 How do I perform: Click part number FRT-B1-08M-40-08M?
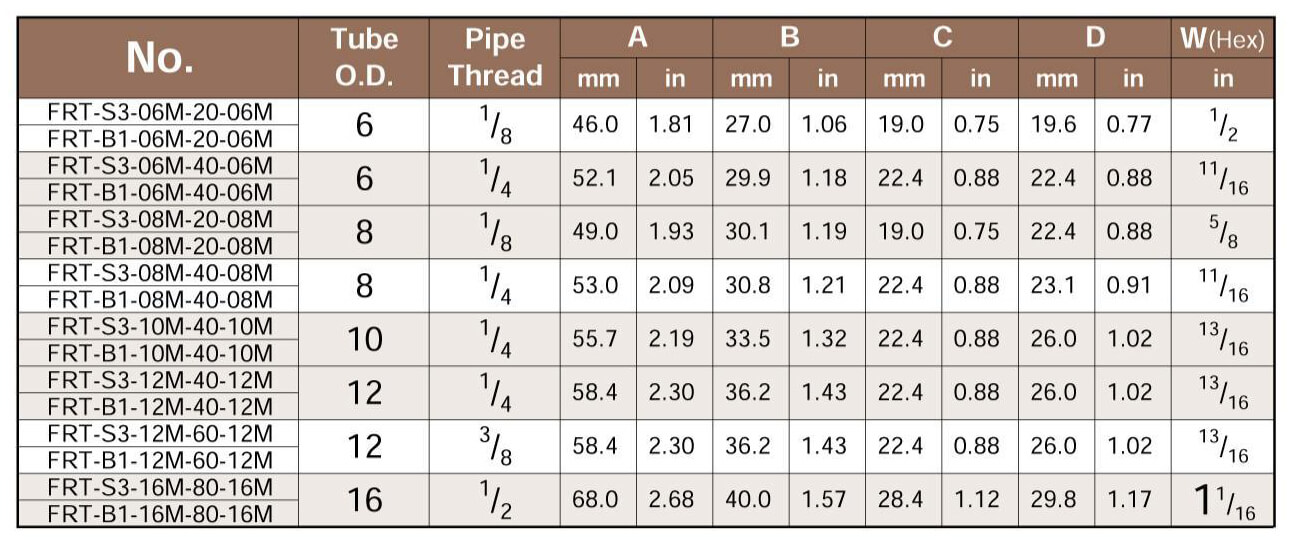click(160, 299)
